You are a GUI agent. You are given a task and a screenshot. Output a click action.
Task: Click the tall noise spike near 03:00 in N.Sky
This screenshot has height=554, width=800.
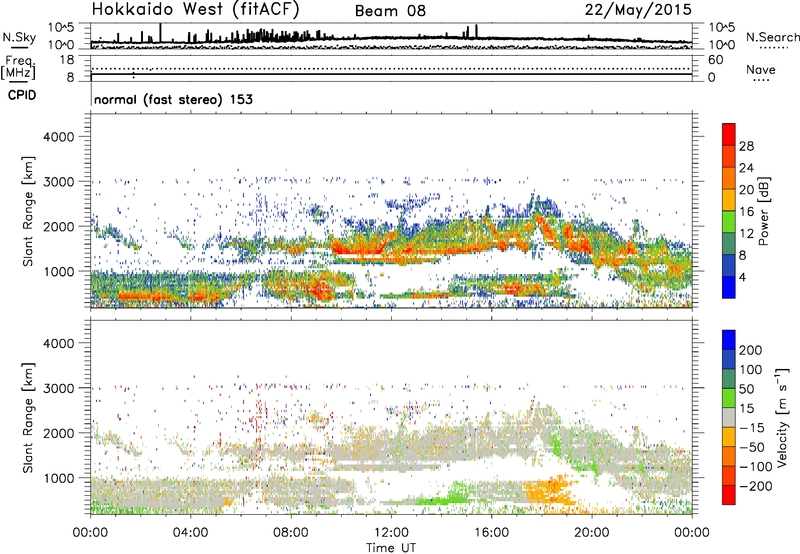161,33
